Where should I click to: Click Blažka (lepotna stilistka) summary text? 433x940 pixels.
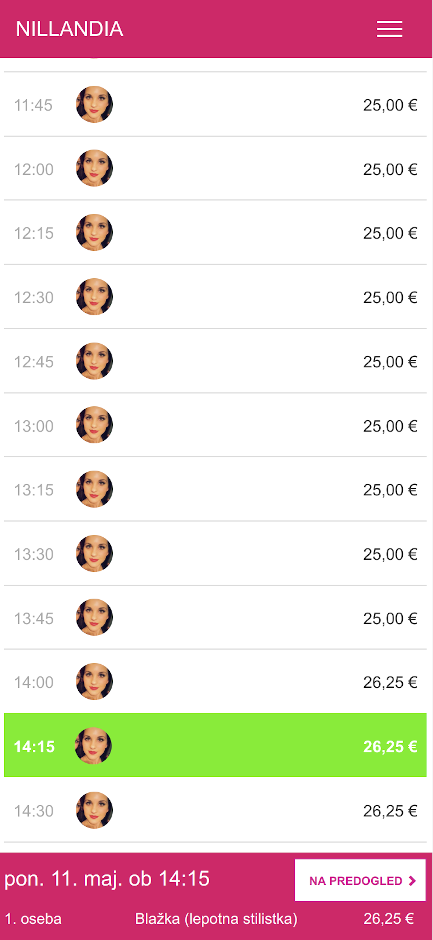tap(216, 918)
